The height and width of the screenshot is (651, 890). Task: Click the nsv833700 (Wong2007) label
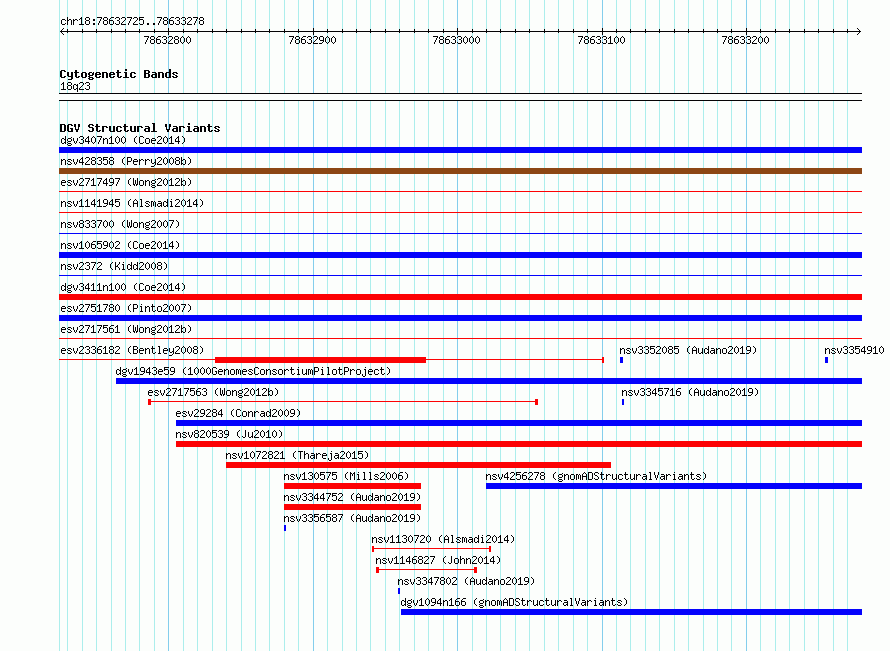(120, 224)
